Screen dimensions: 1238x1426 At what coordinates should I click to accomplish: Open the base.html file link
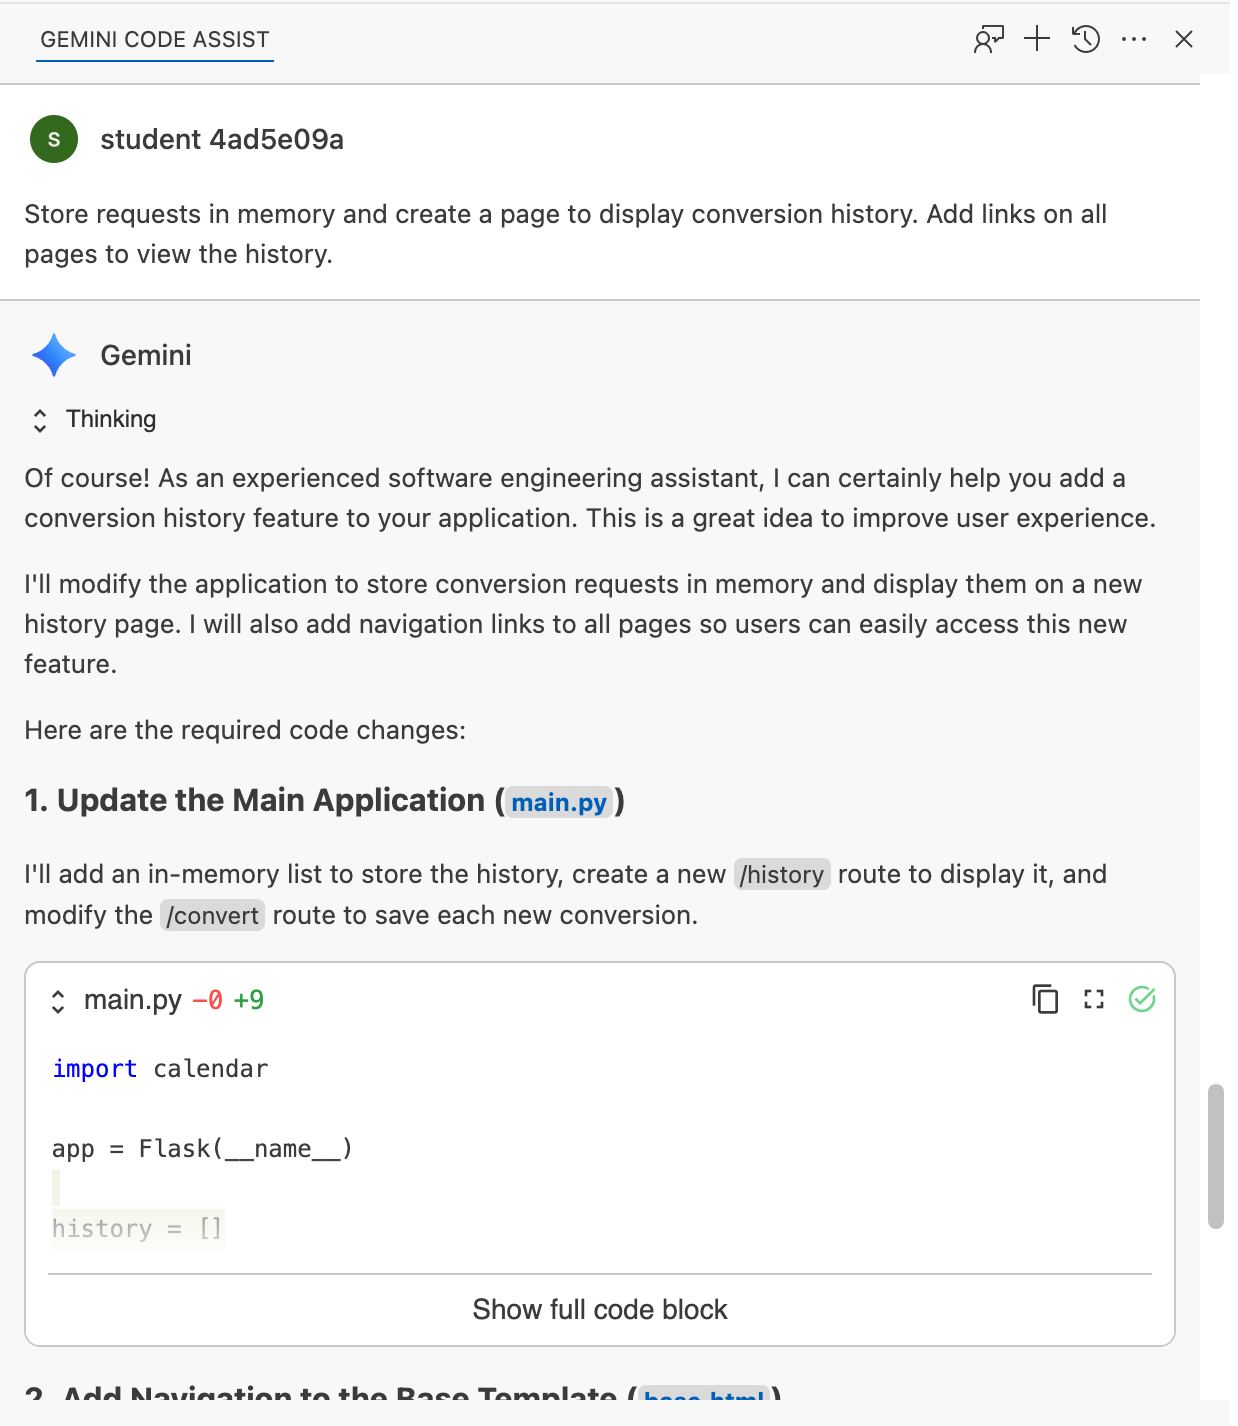[x=704, y=1396]
